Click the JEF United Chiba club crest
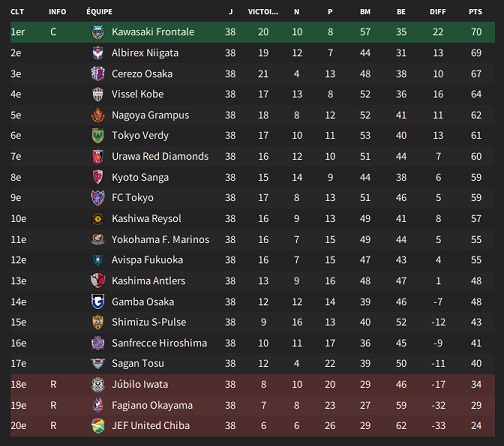 (x=98, y=426)
